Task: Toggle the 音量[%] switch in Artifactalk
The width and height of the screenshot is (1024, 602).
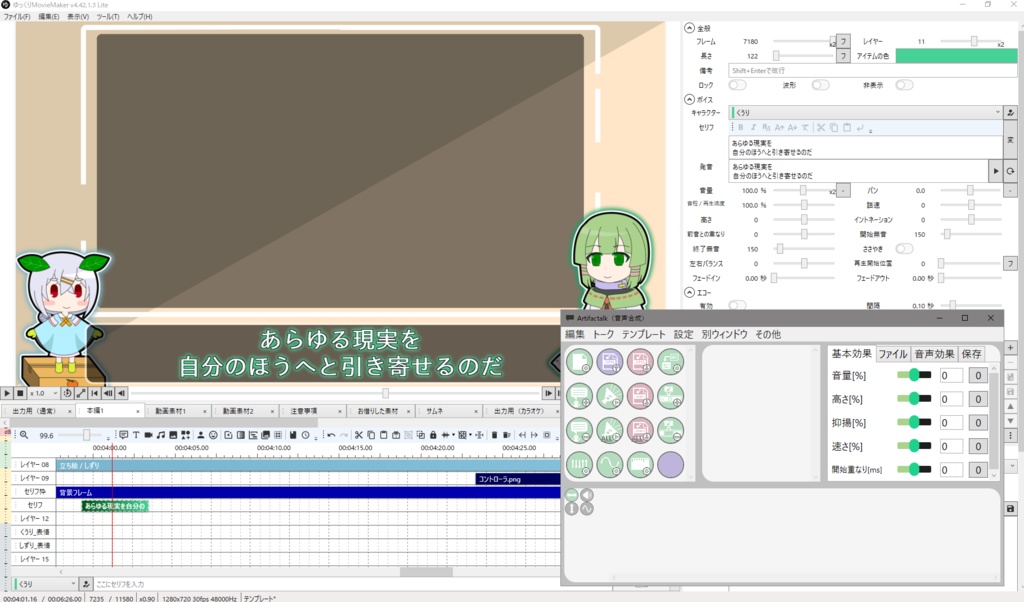Action: click(914, 375)
